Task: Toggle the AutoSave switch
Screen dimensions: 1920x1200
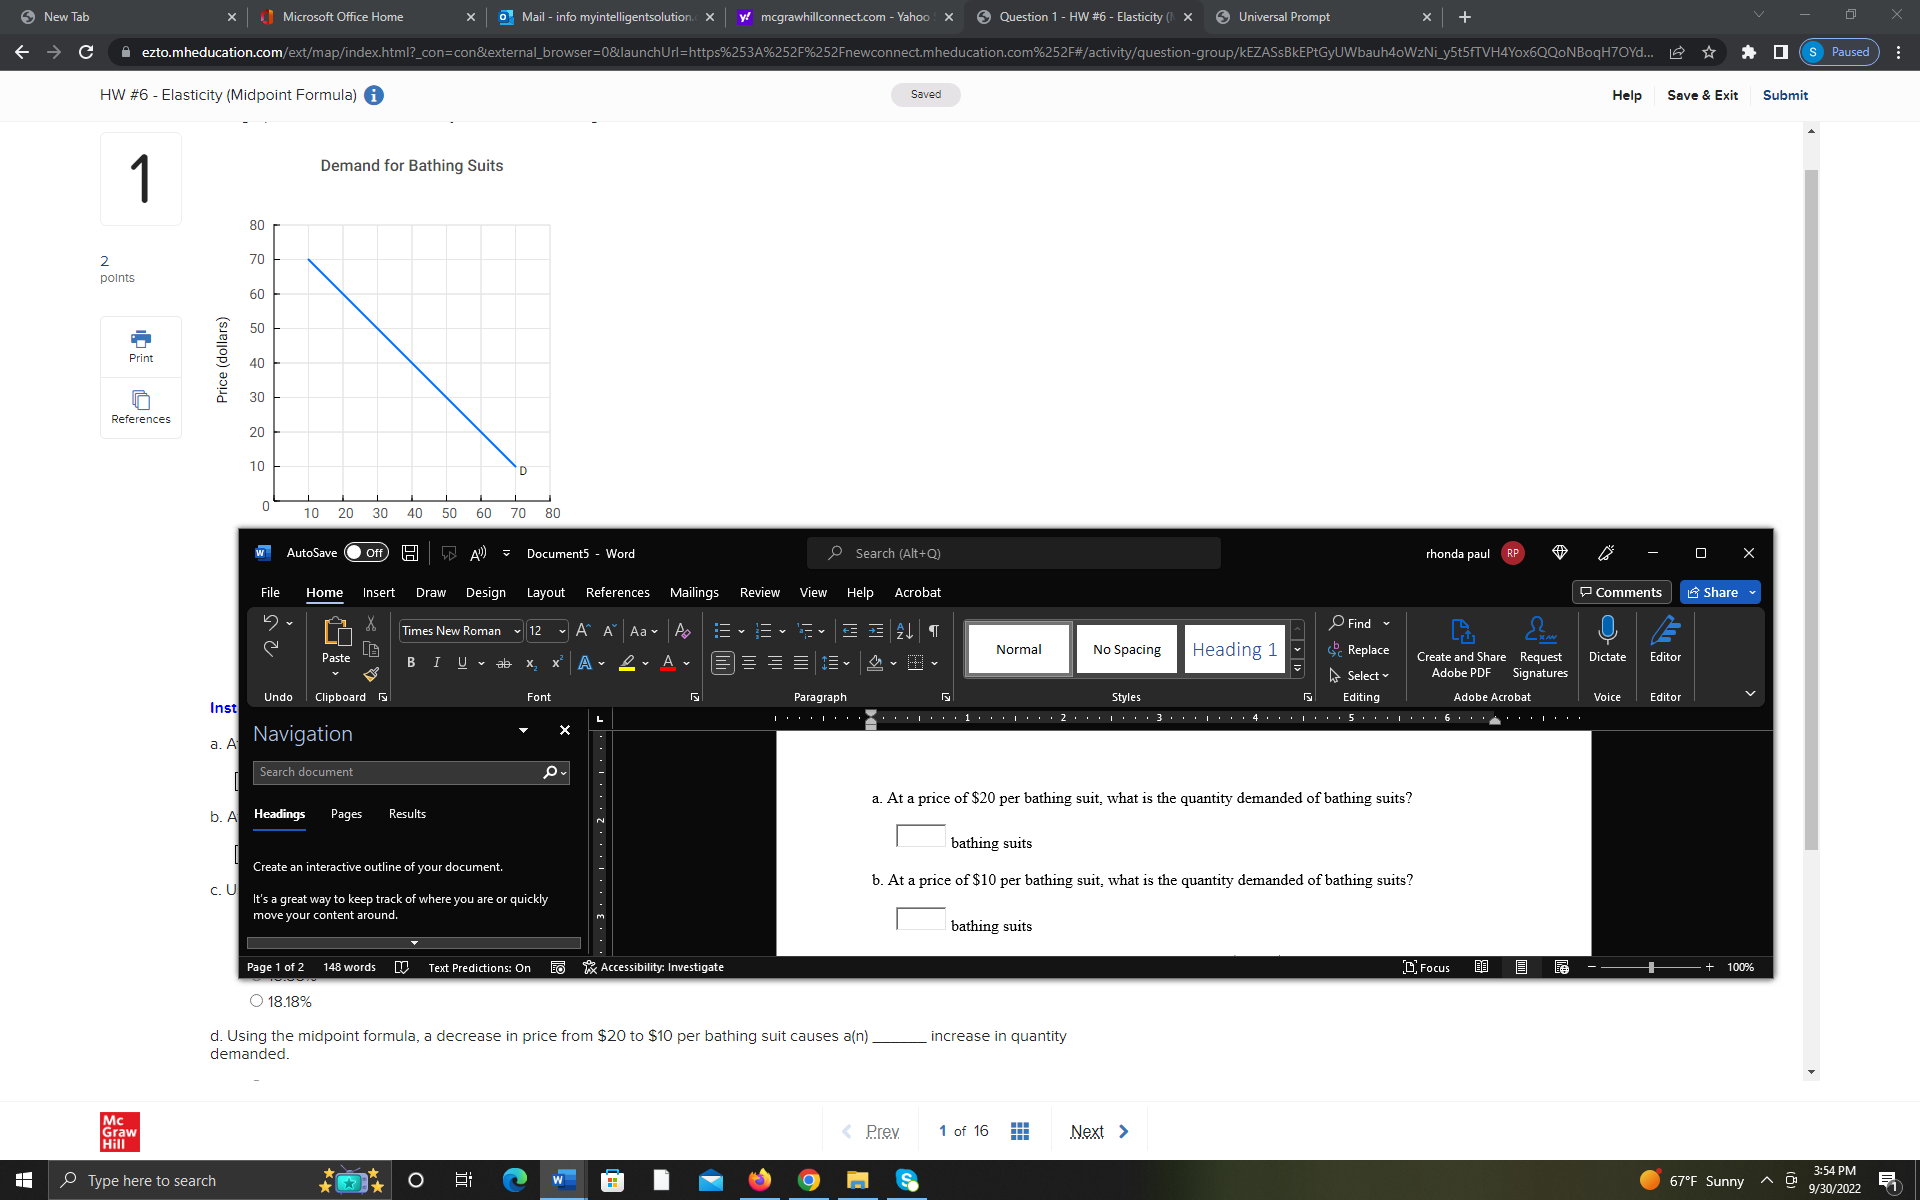Action: point(366,553)
